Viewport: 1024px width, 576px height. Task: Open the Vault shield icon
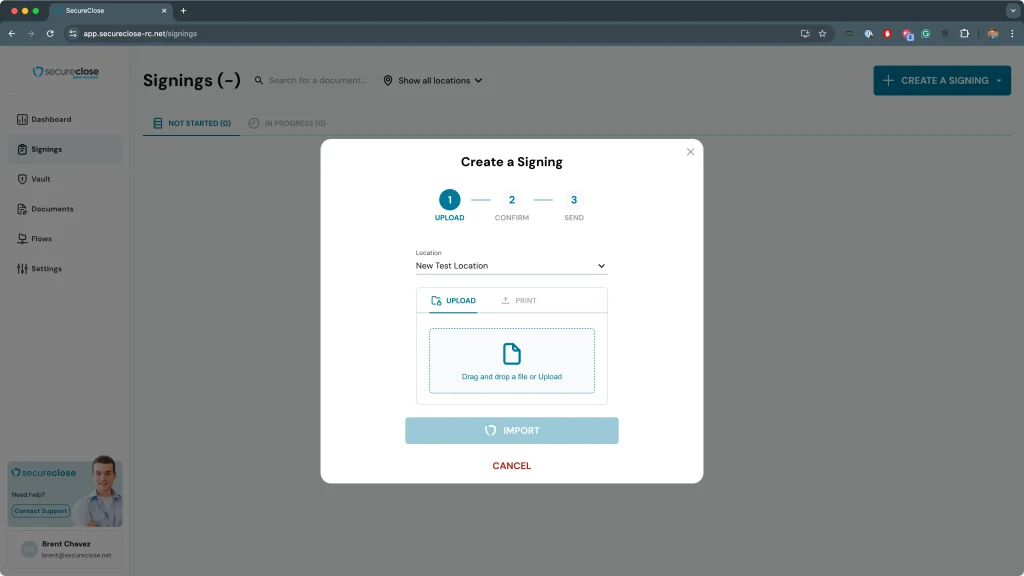click(x=22, y=179)
